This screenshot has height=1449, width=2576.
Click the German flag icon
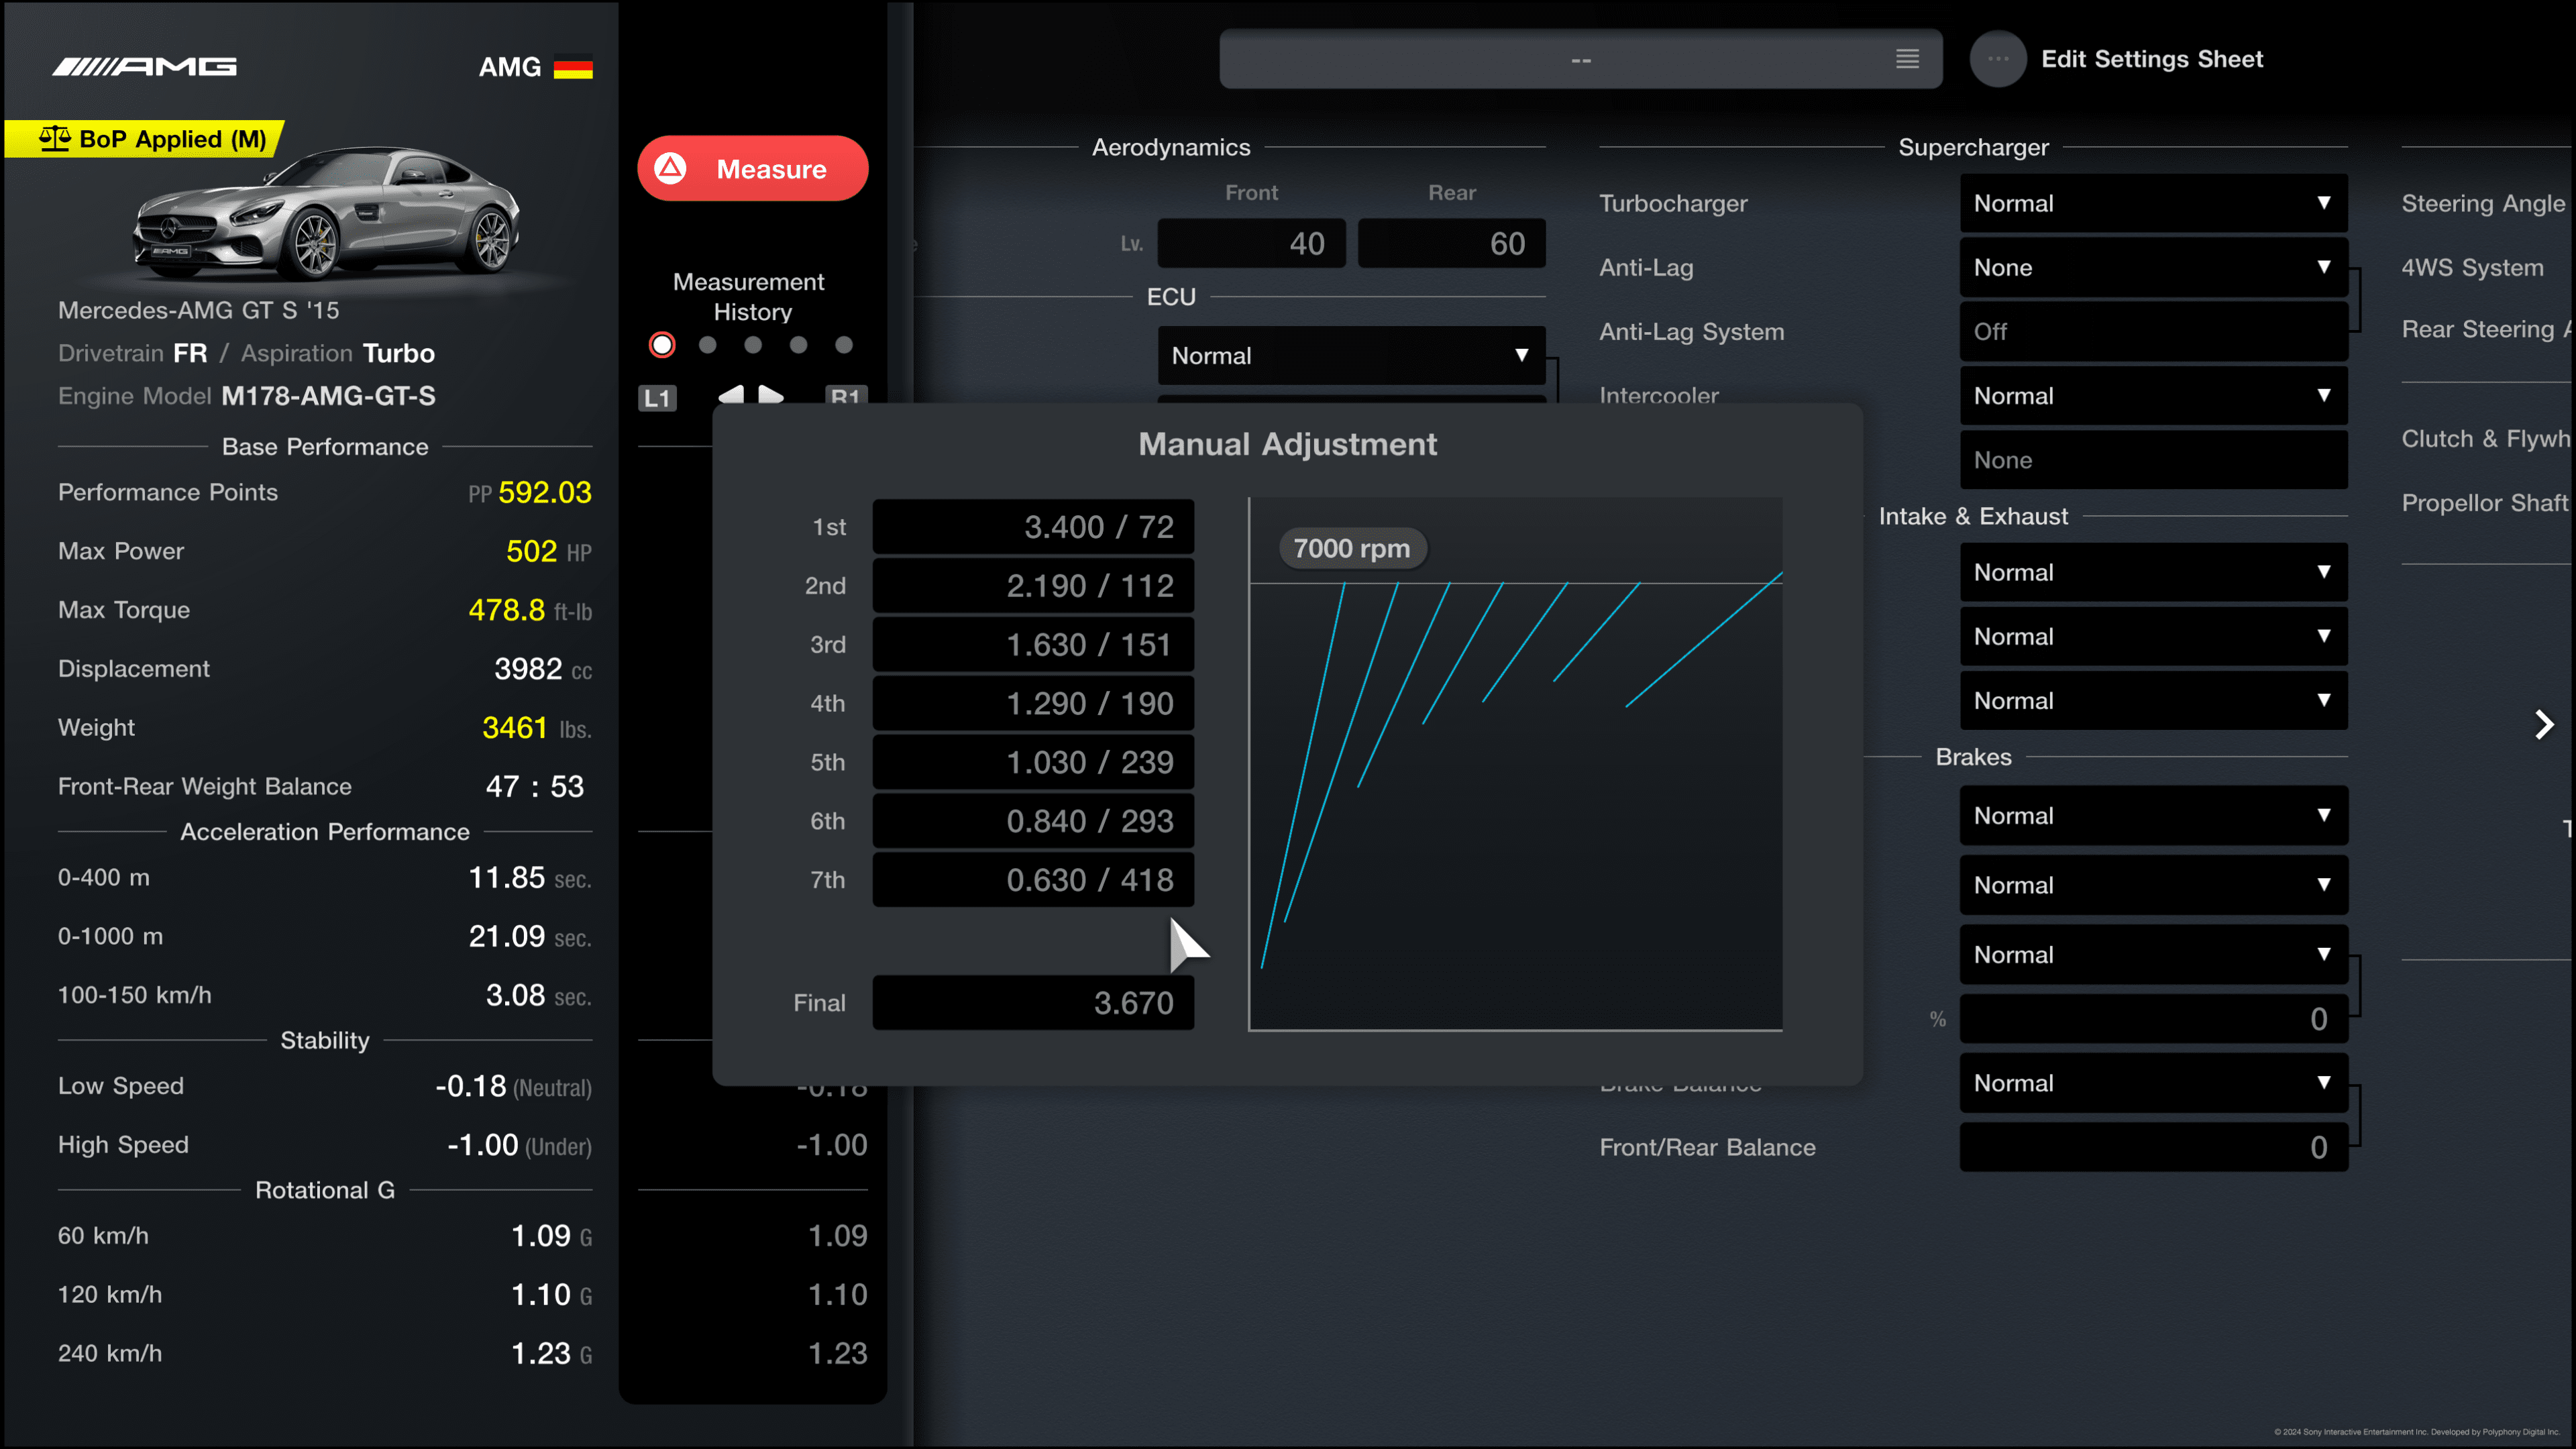[x=573, y=67]
